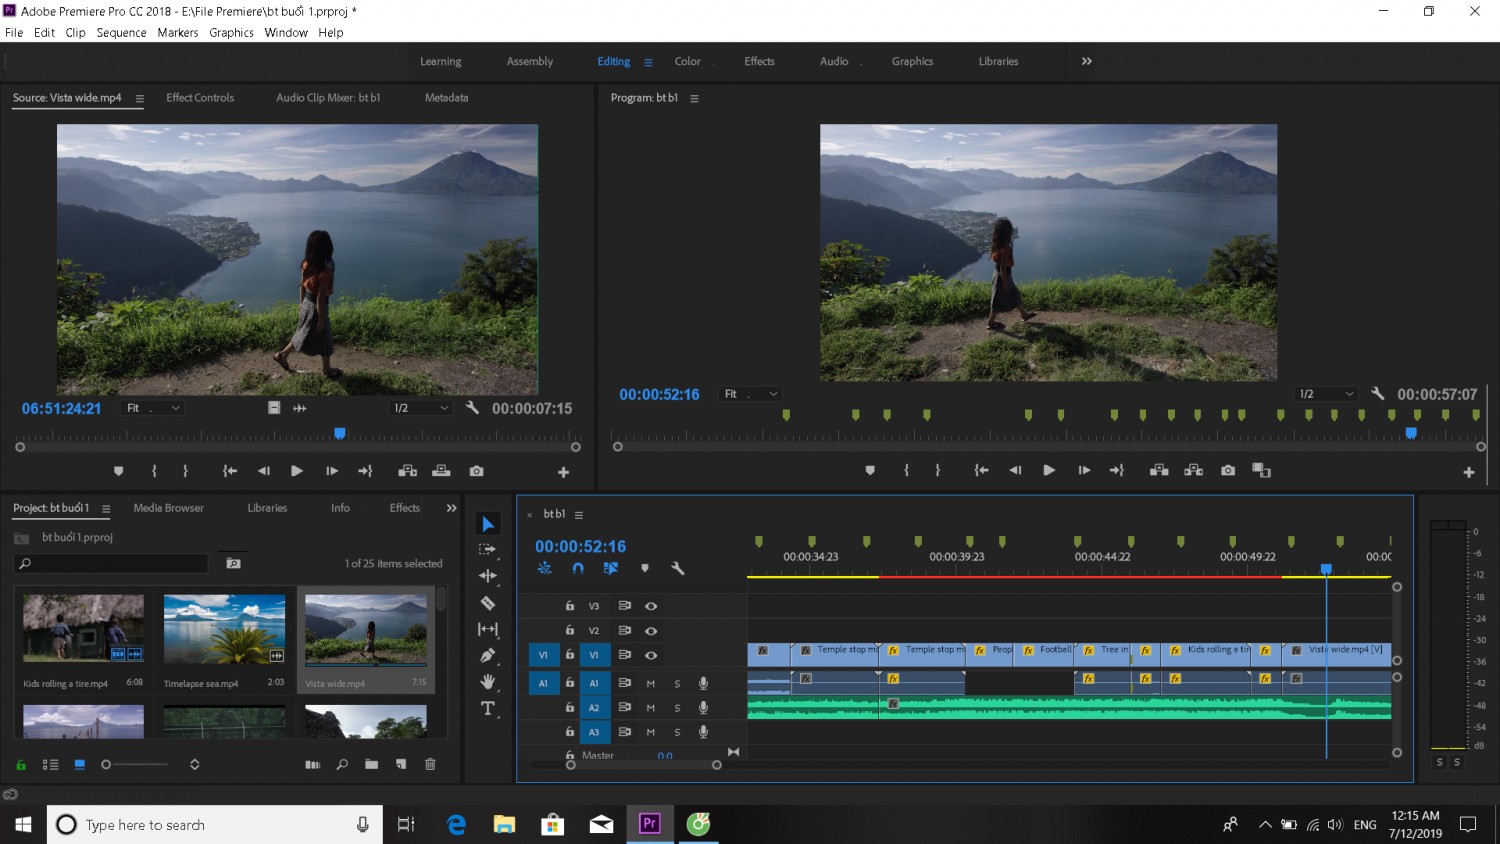The width and height of the screenshot is (1500, 844).
Task: Select the Timelapse sea.mp4 thumbnail
Action: (224, 629)
